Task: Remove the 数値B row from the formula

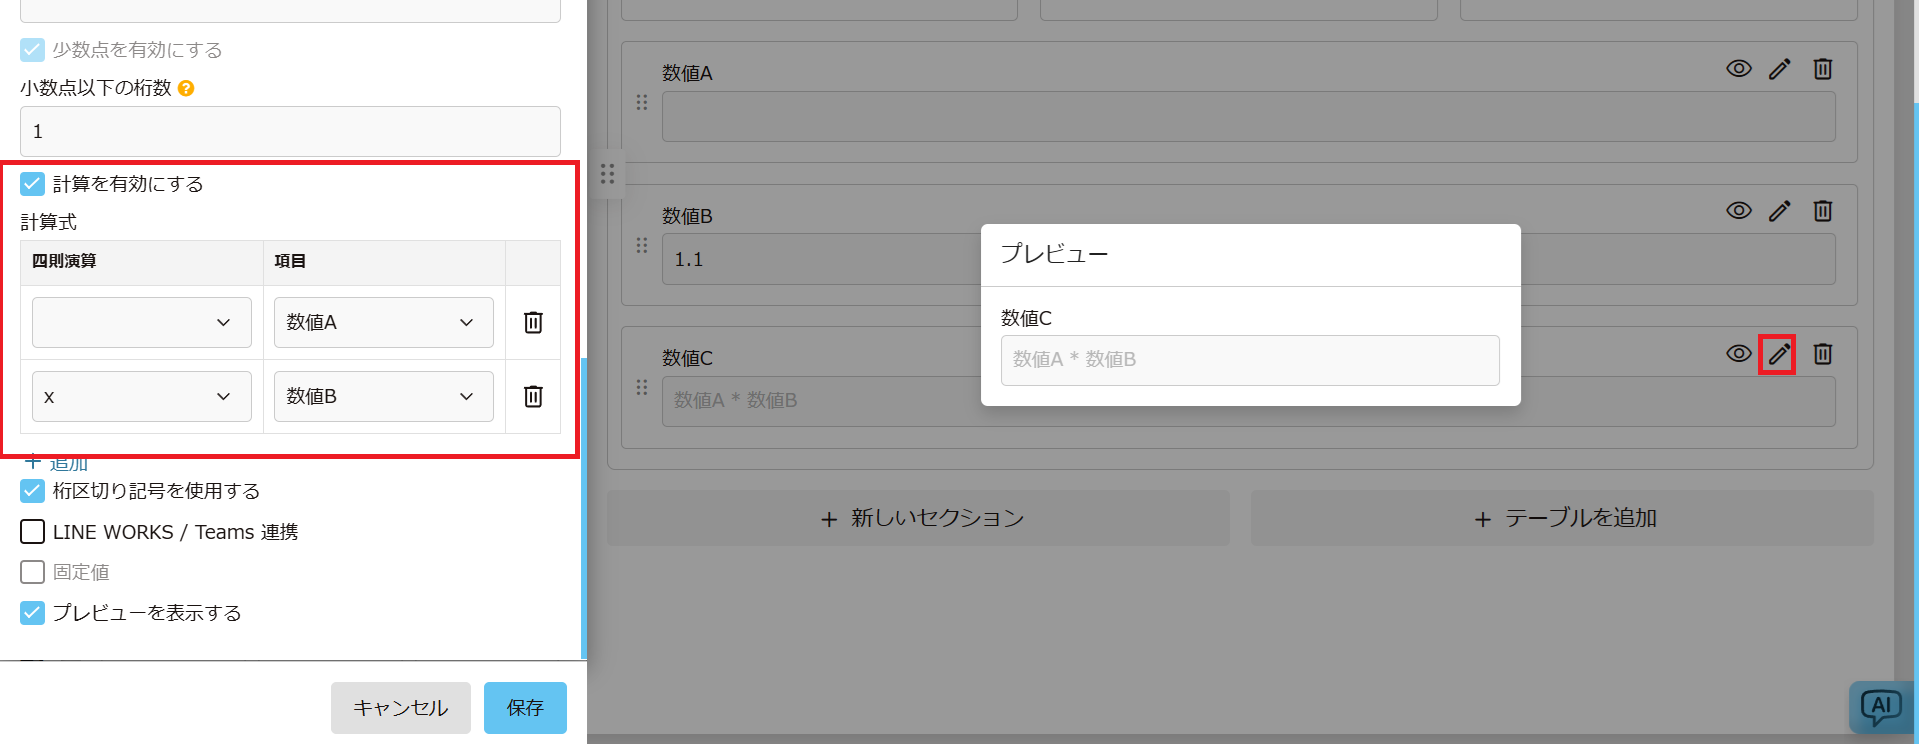Action: tap(533, 396)
